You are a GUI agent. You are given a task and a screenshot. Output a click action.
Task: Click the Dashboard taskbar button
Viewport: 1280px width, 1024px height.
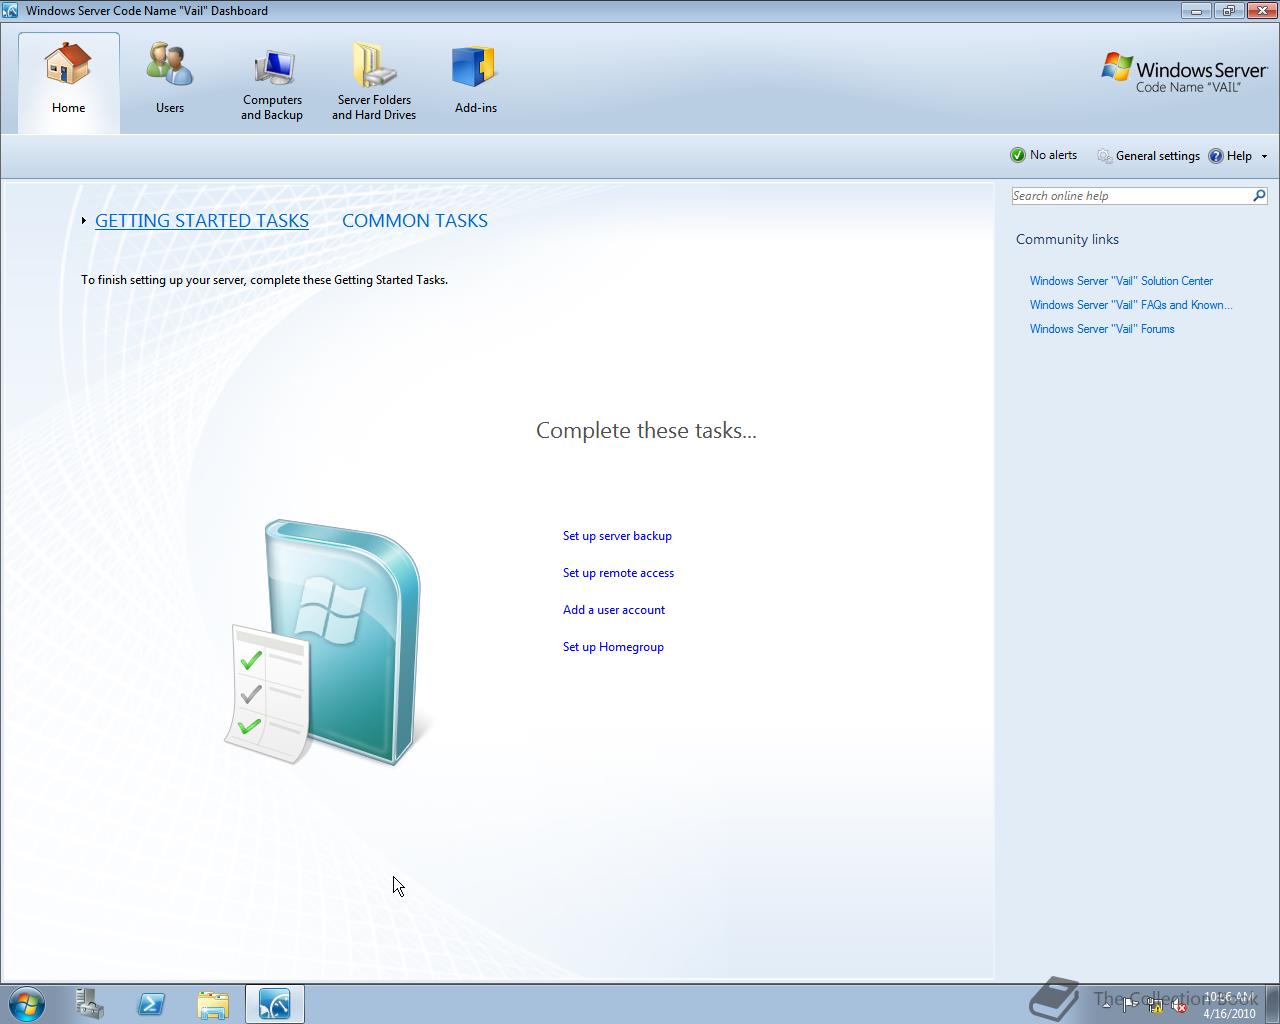274,1003
